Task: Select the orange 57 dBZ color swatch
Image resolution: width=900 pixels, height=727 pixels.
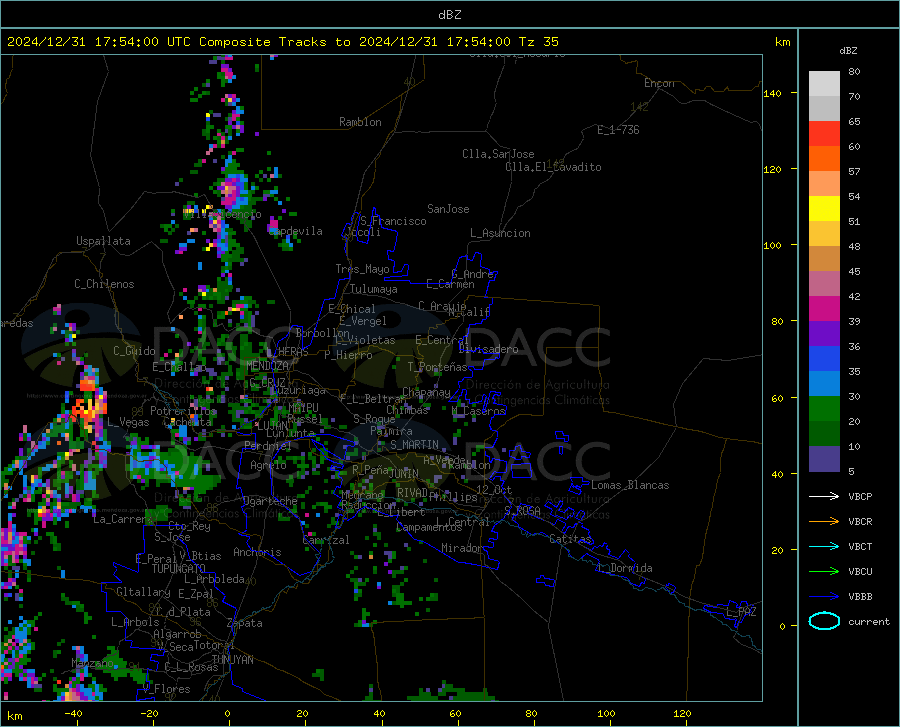Action: 824,159
